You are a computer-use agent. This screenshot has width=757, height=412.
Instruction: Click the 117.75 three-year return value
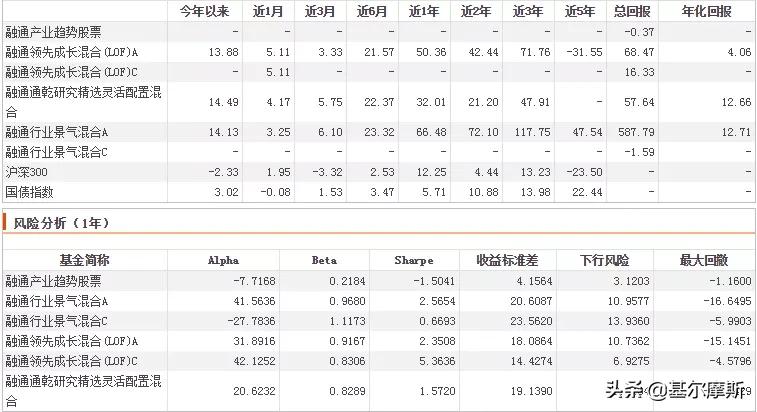pos(533,132)
